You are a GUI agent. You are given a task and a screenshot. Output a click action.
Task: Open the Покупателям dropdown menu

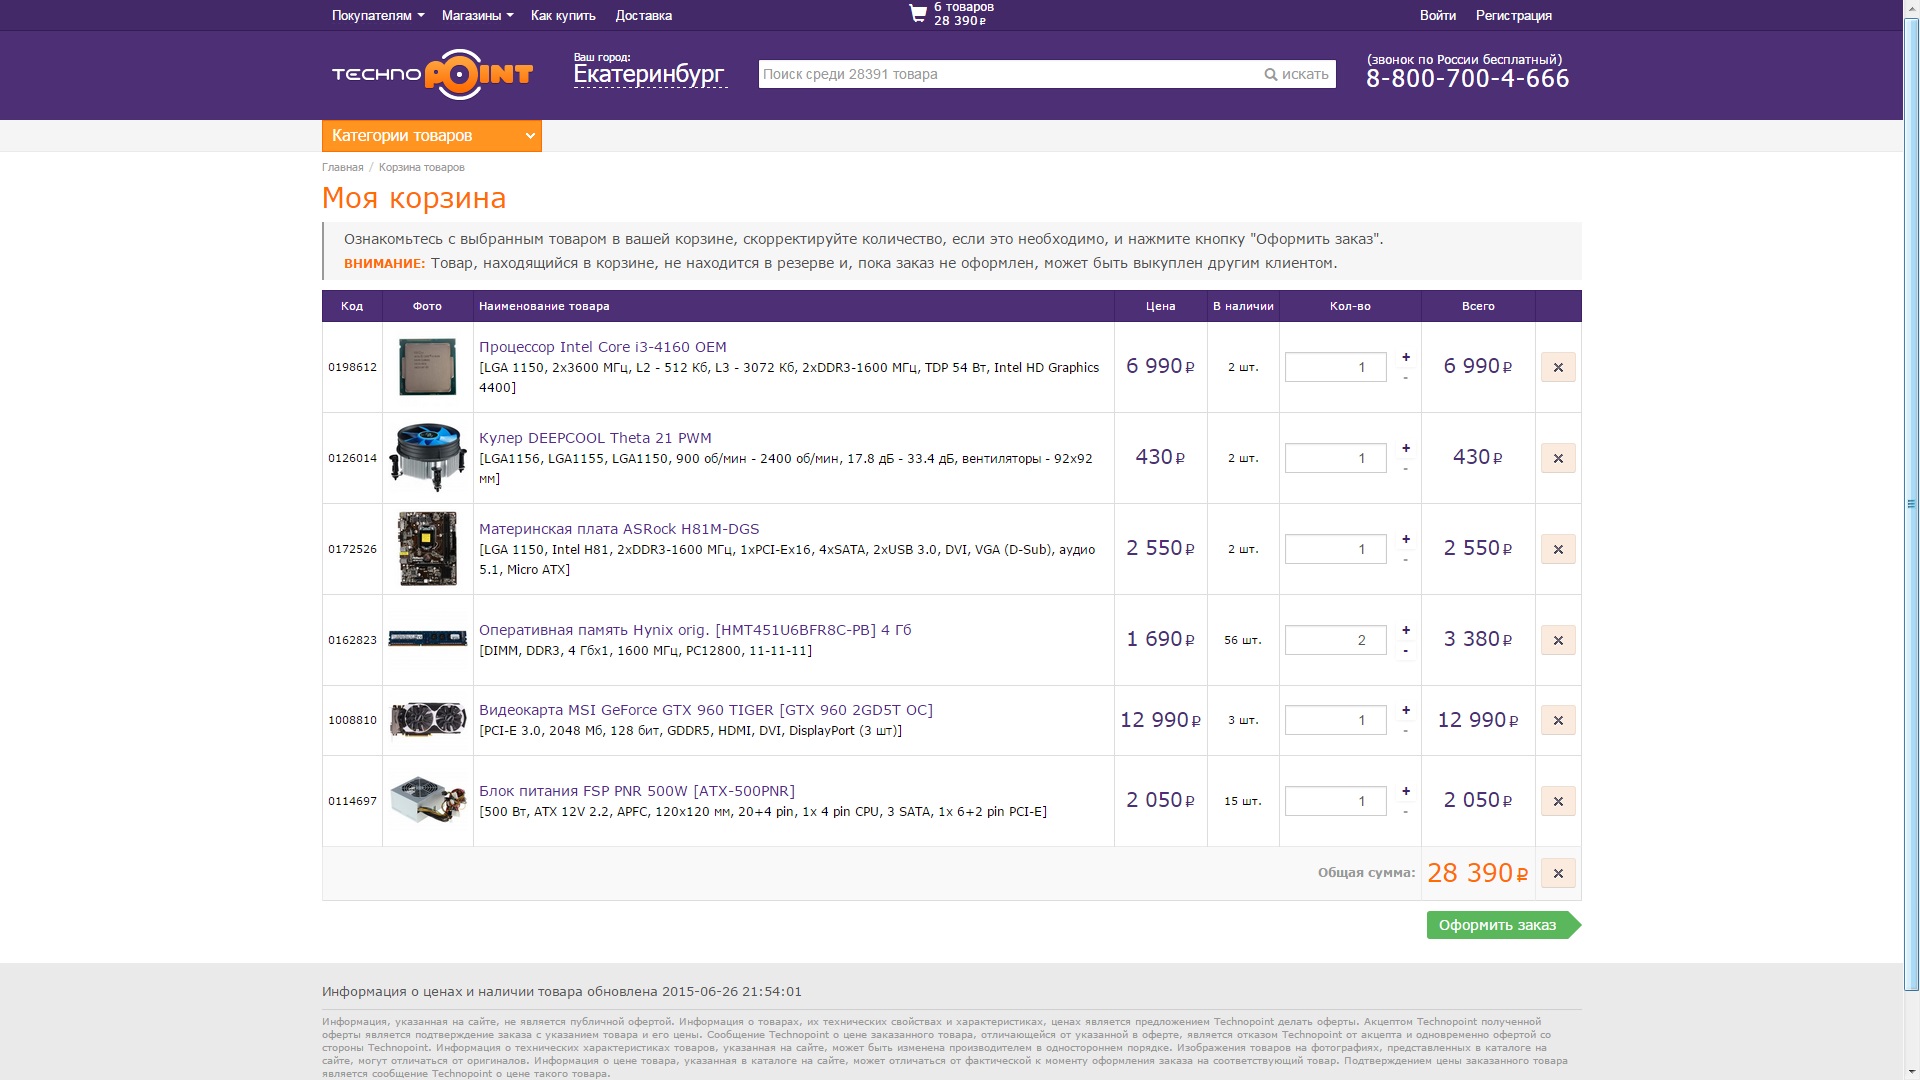pyautogui.click(x=377, y=15)
